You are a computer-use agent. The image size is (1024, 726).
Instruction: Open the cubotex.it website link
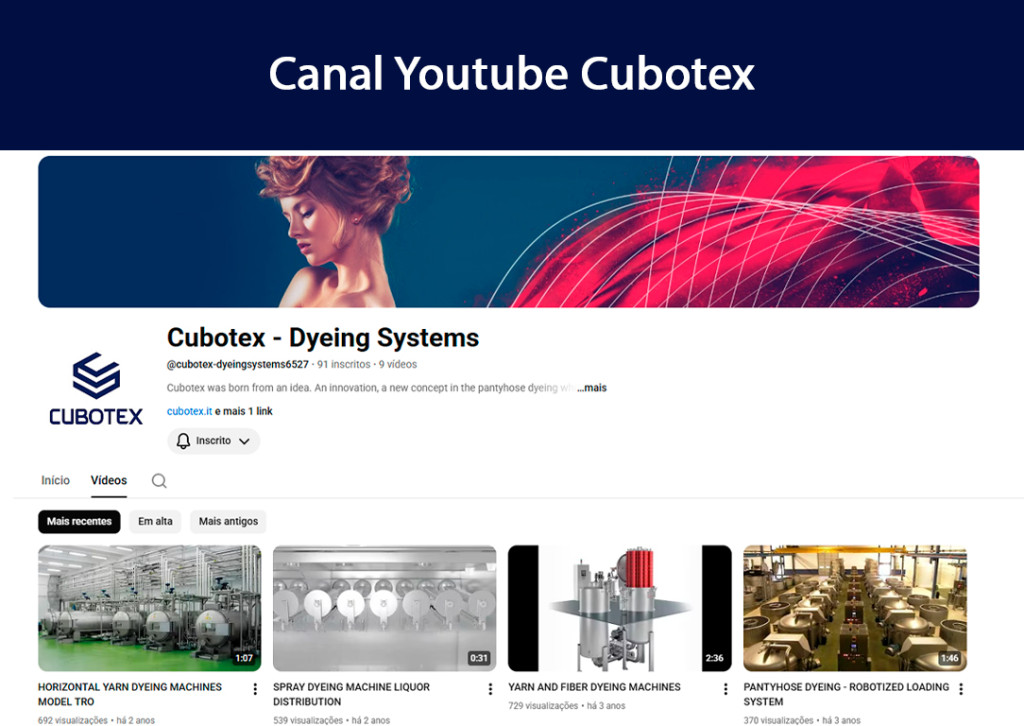189,411
